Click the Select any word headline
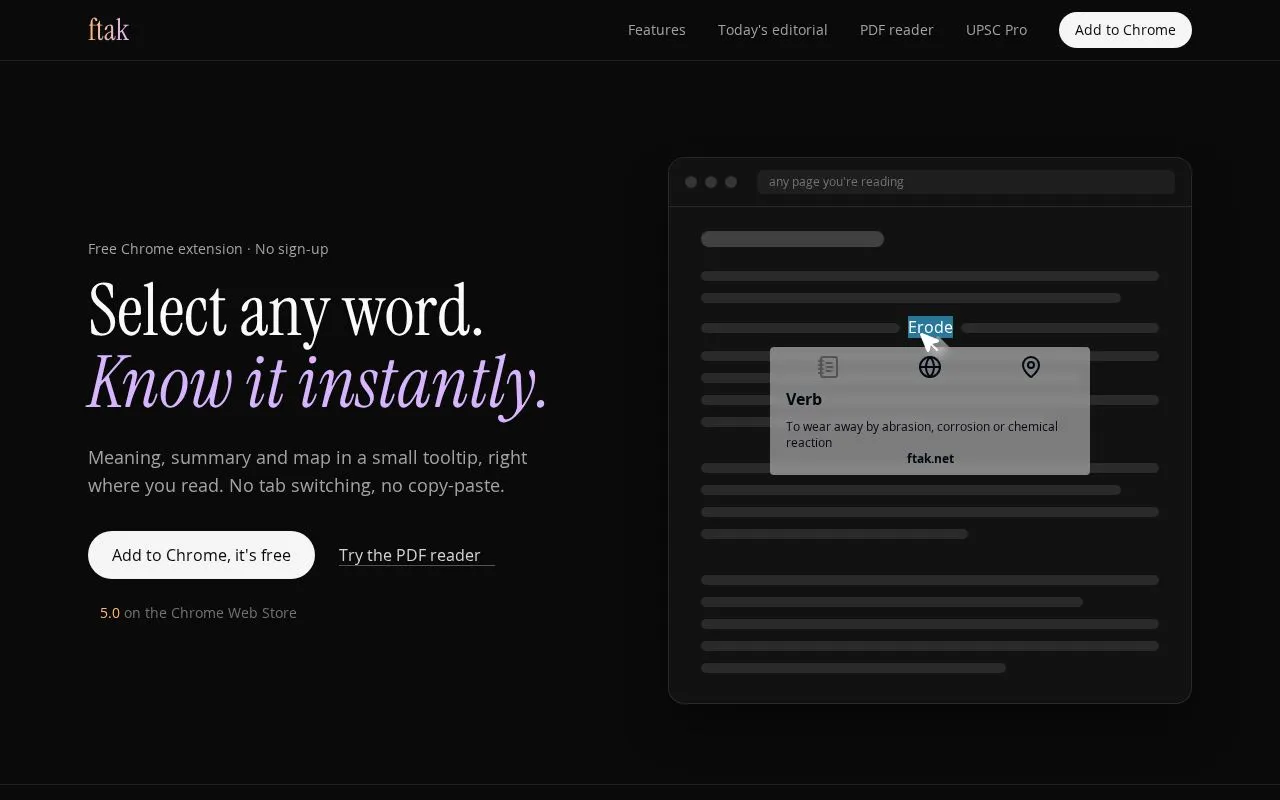Screen dimensions: 1280x800 click(286, 310)
